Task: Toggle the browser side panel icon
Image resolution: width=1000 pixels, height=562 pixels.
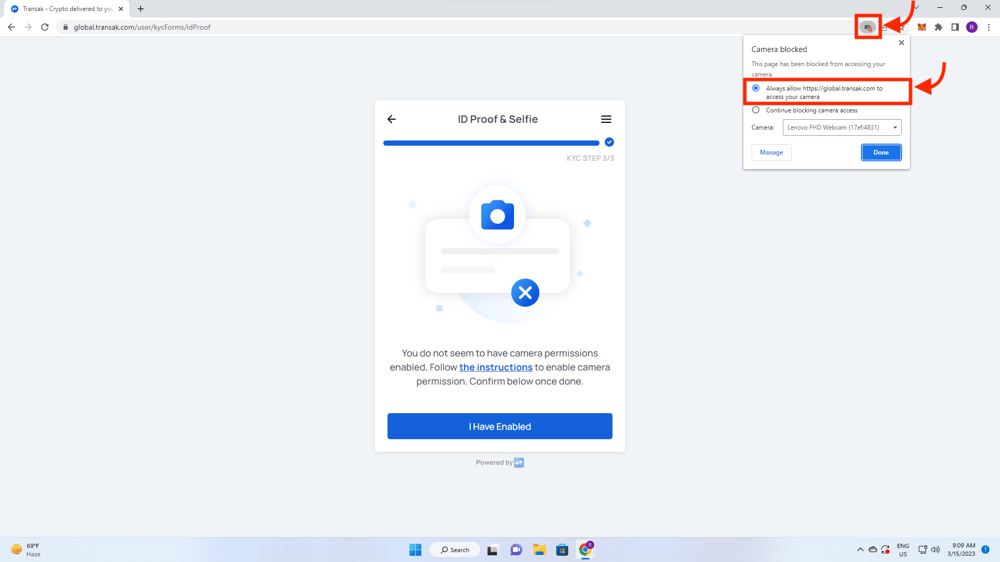Action: click(x=955, y=27)
